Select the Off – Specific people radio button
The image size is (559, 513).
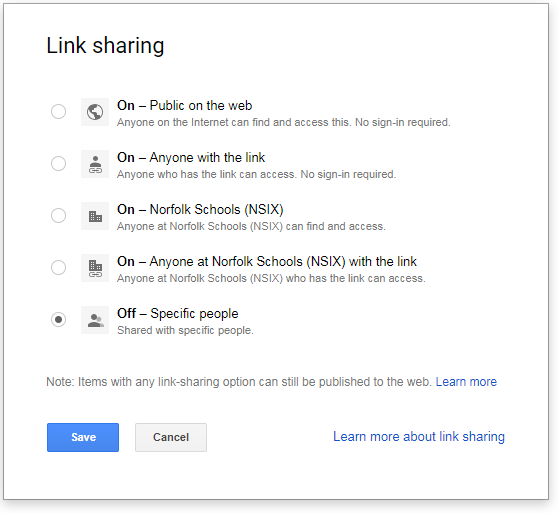point(58,319)
